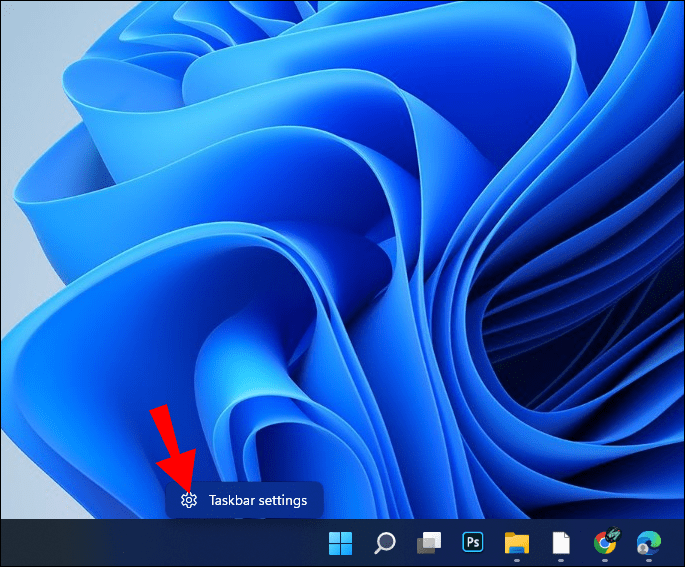The width and height of the screenshot is (685, 567).
Task: Click the gear icon beside Taskbar settings
Action: pyautogui.click(x=188, y=500)
